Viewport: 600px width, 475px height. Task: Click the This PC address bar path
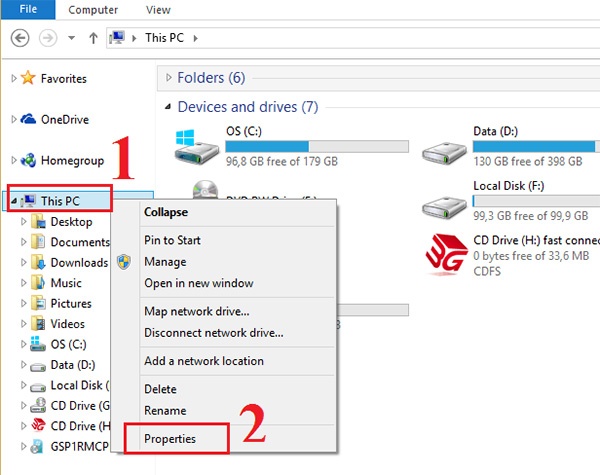(x=167, y=38)
